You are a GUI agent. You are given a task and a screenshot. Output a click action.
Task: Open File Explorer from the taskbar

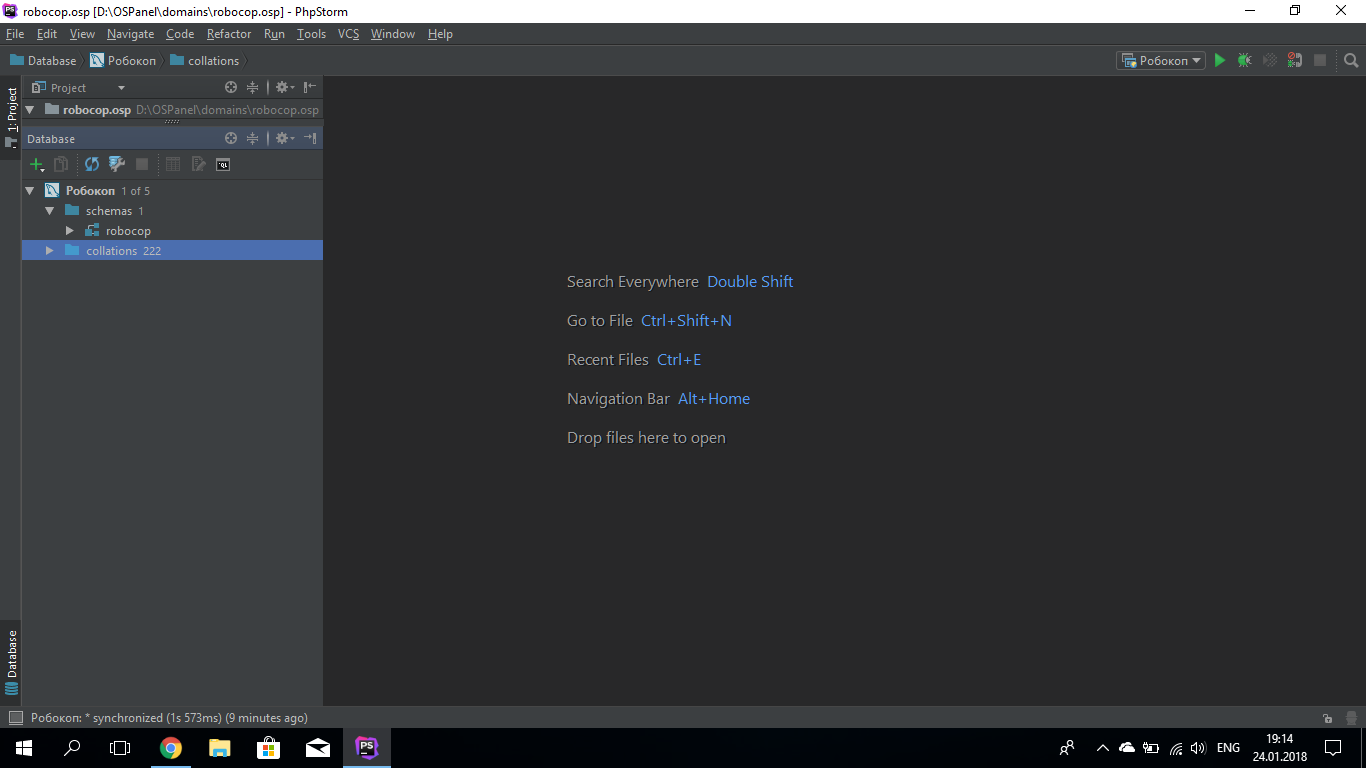click(220, 747)
